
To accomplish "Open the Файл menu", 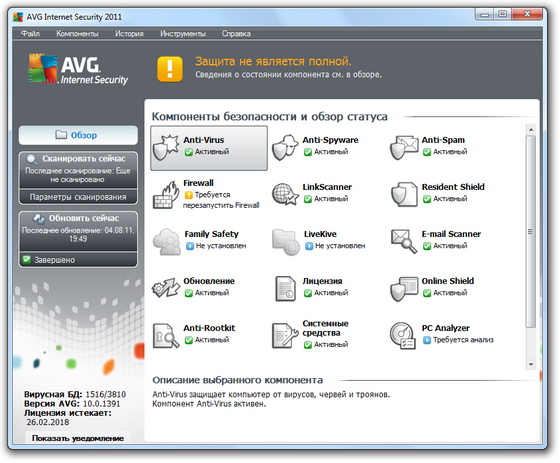I will click(30, 34).
